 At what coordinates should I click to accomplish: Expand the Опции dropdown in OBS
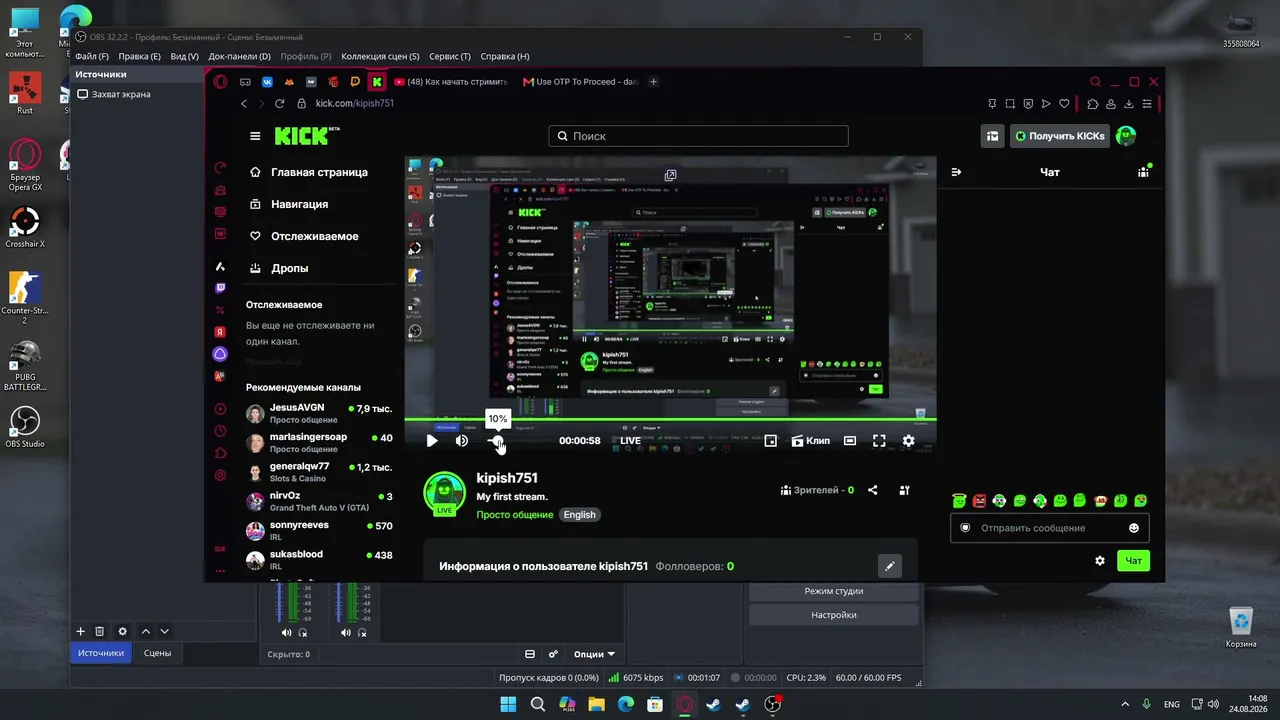(x=594, y=654)
